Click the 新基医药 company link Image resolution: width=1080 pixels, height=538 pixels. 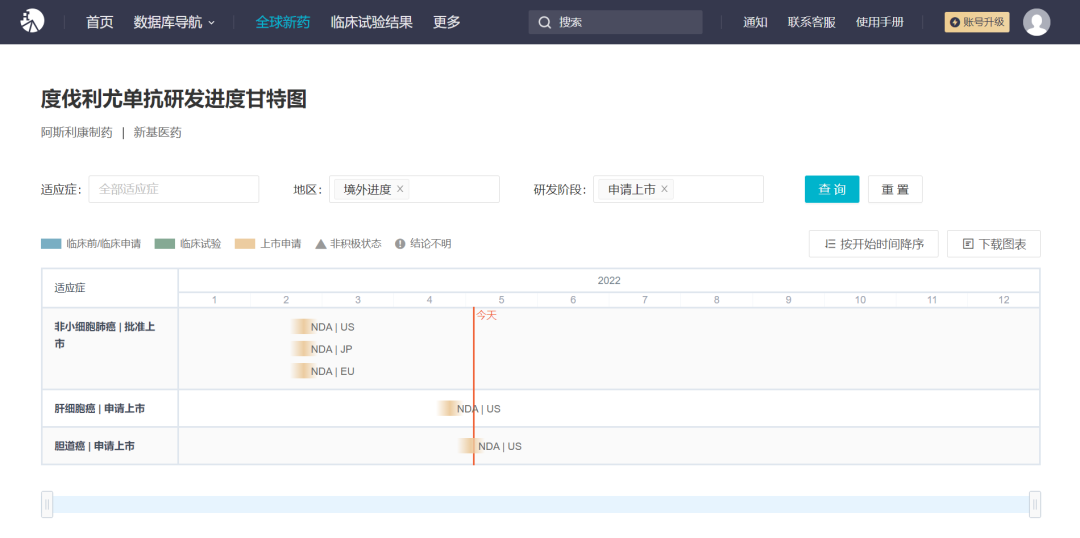[x=158, y=133]
